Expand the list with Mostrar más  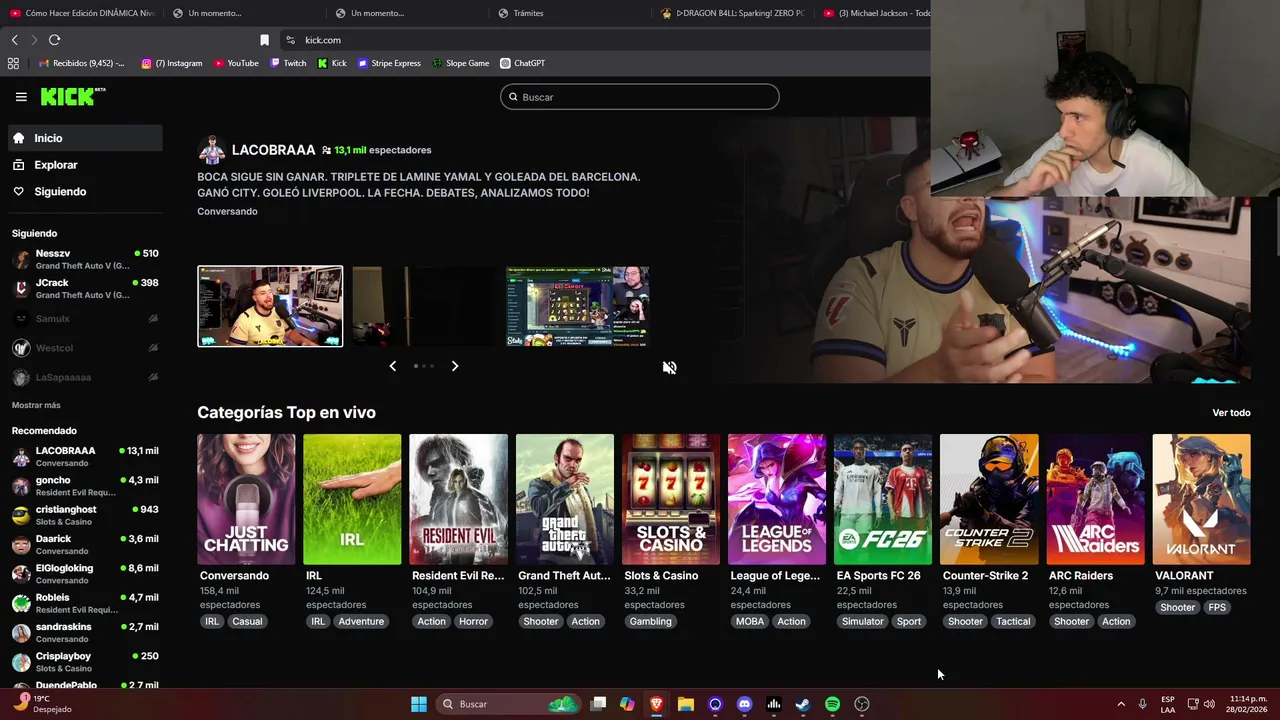(36, 405)
